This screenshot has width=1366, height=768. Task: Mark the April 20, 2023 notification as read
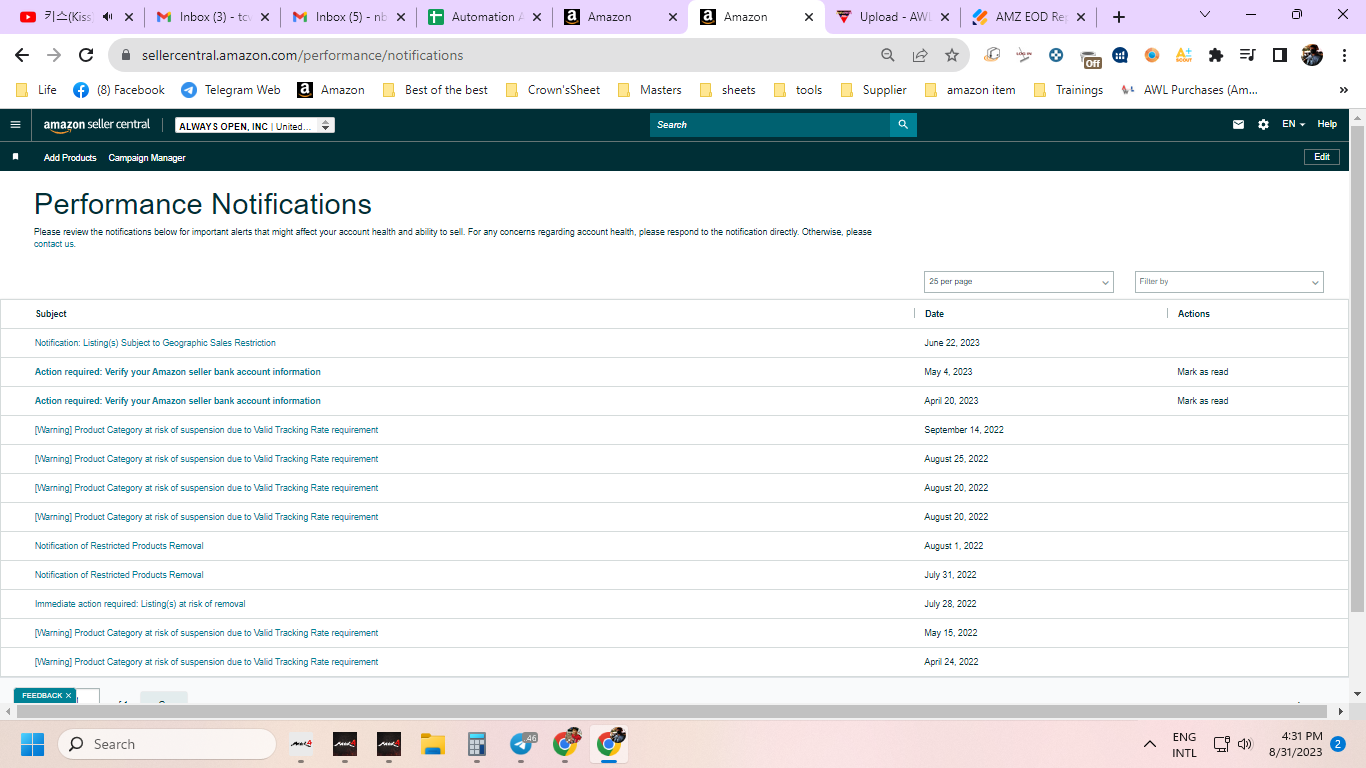[1203, 401]
